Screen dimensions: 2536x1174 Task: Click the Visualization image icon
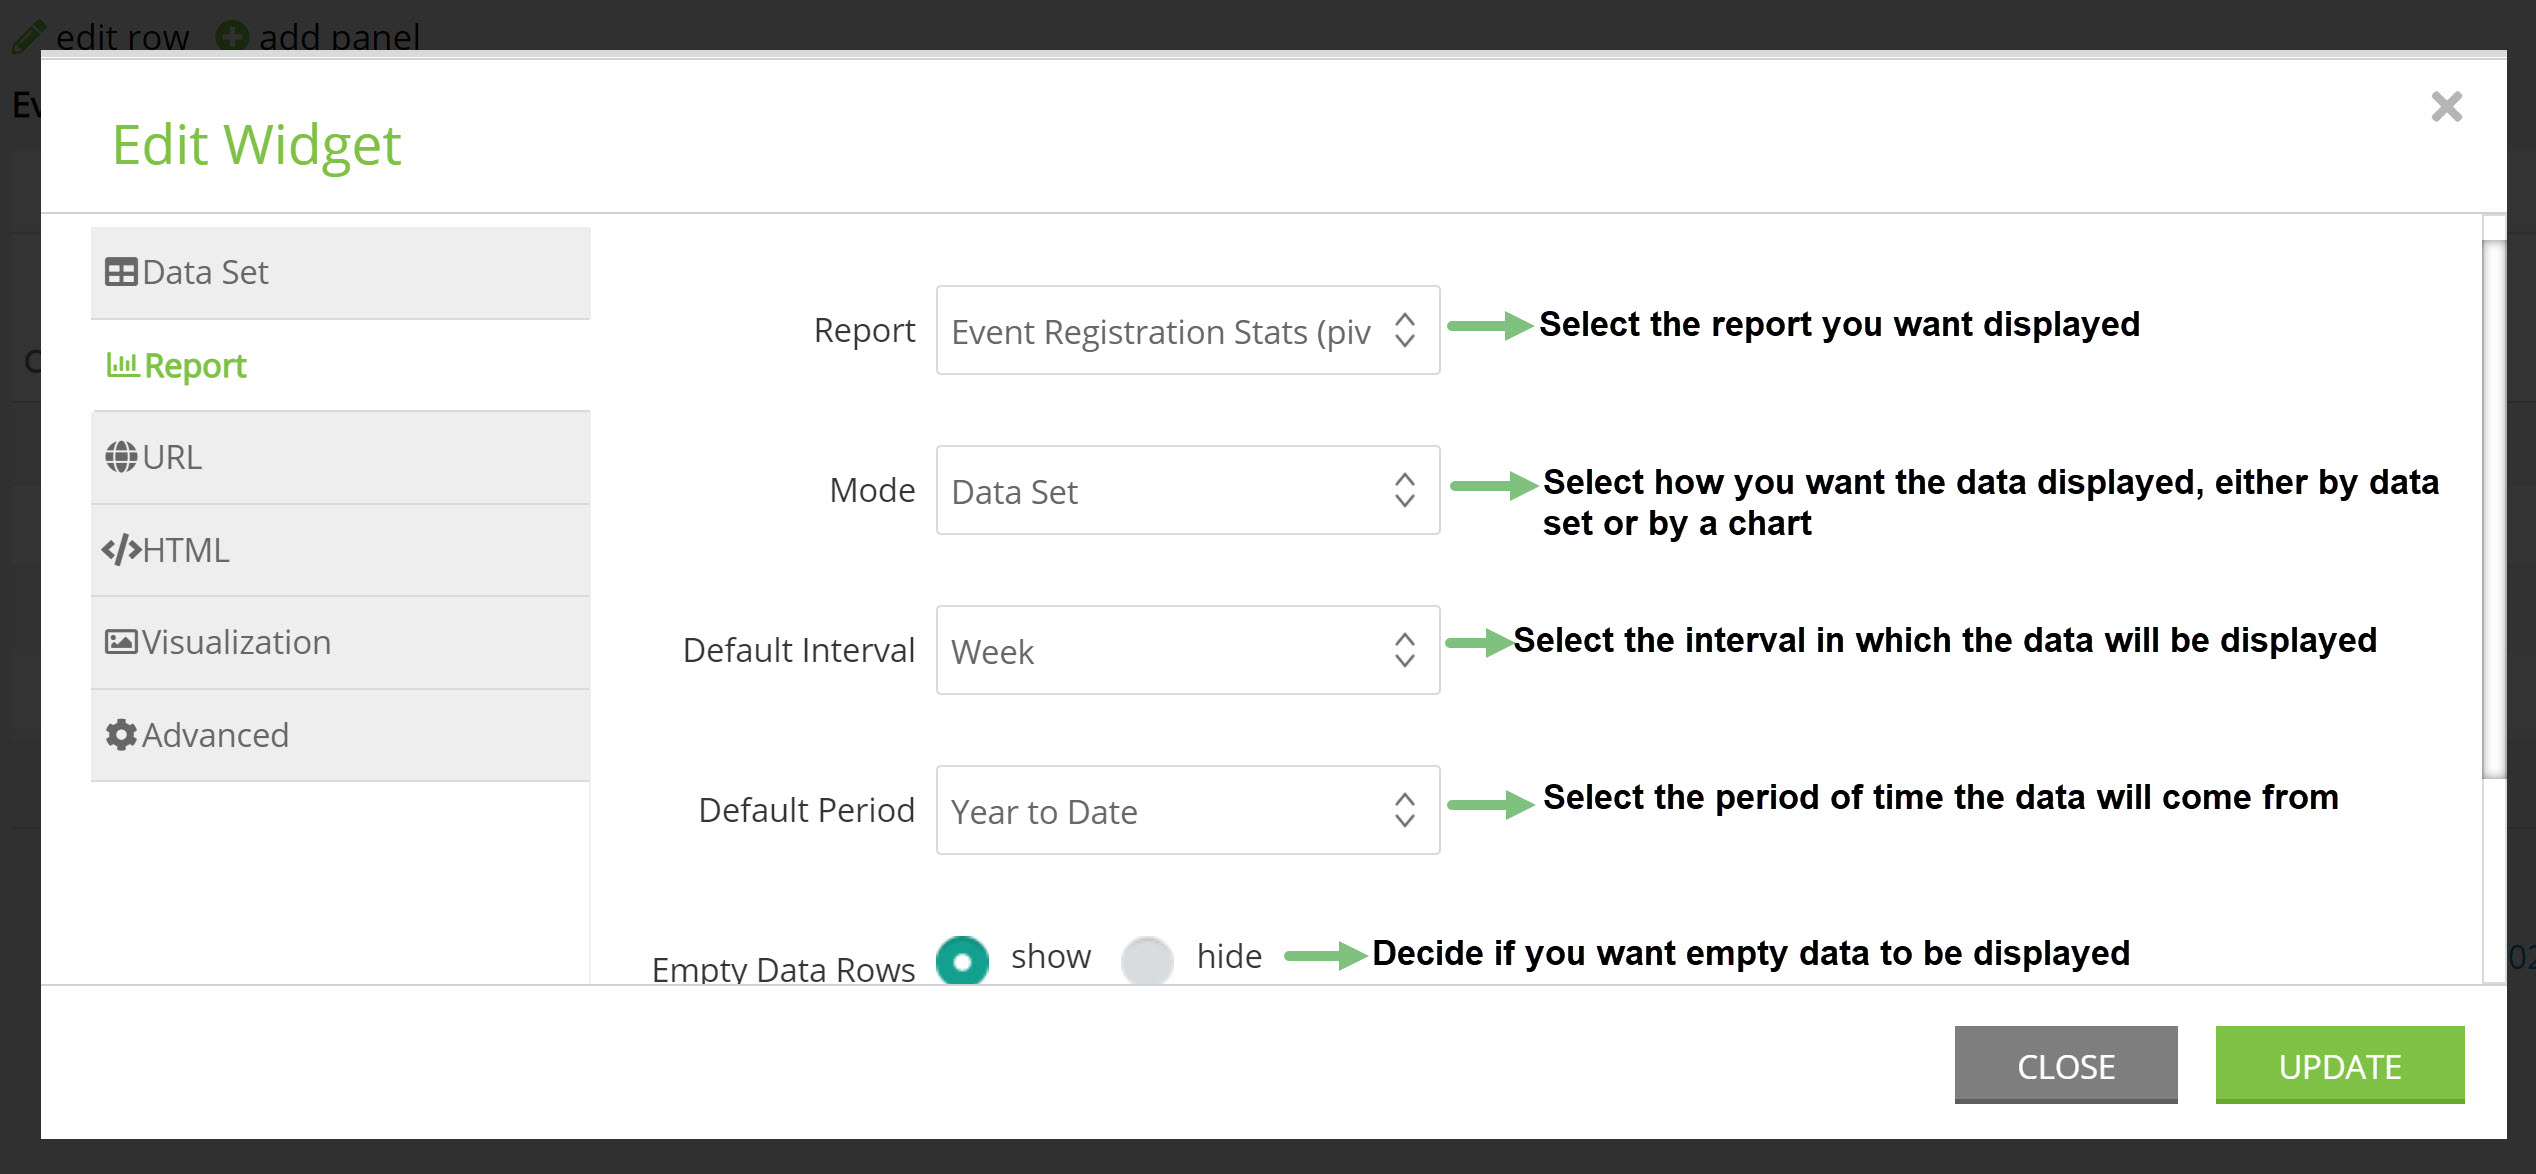point(121,642)
